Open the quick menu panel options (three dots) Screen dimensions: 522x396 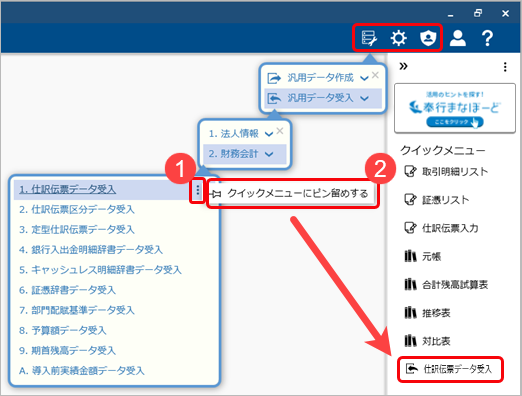pyautogui.click(x=505, y=67)
